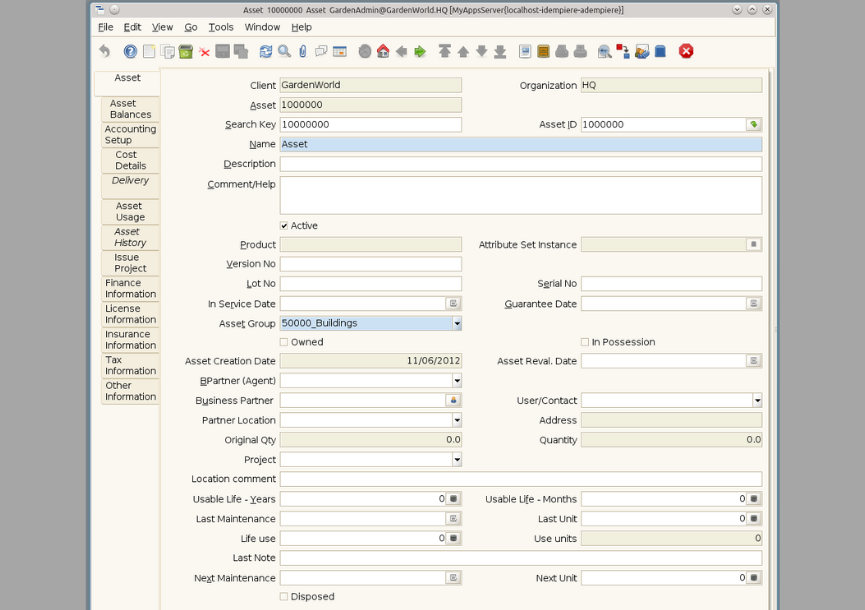Open the Tools menu

tap(221, 27)
